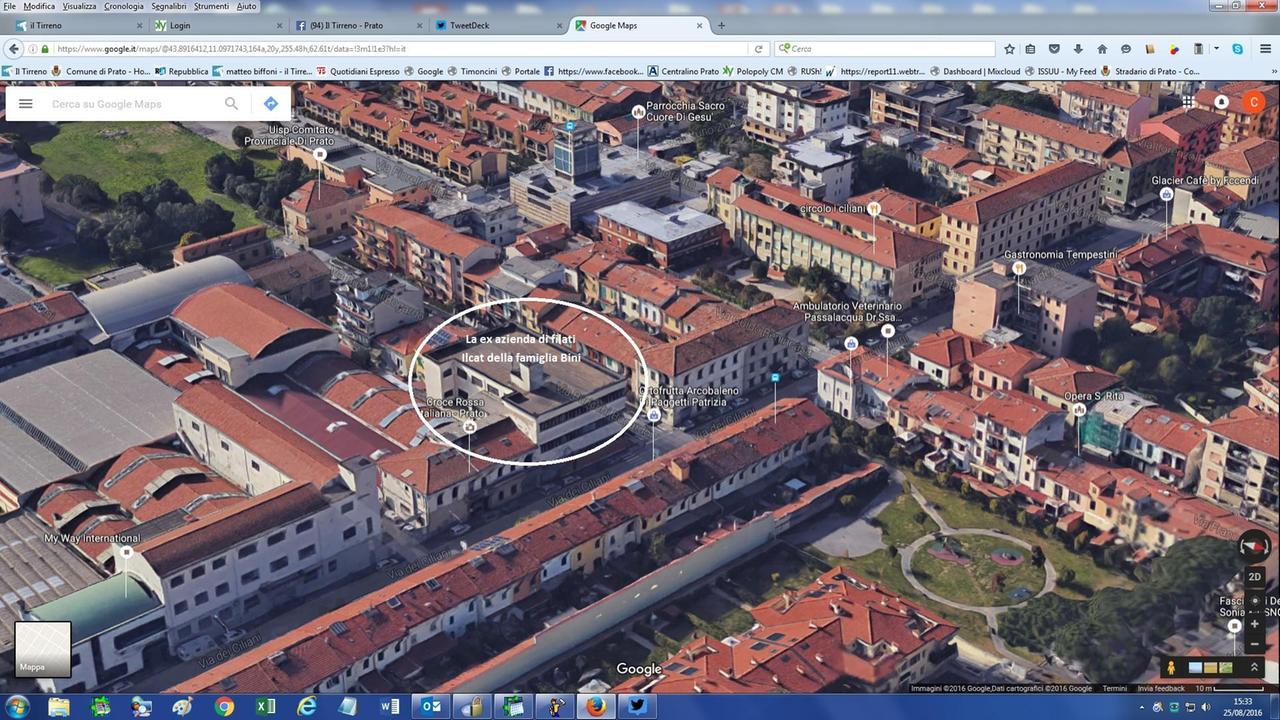Switch to the Login browser tab
Screen dimensions: 1280x720
219,25
